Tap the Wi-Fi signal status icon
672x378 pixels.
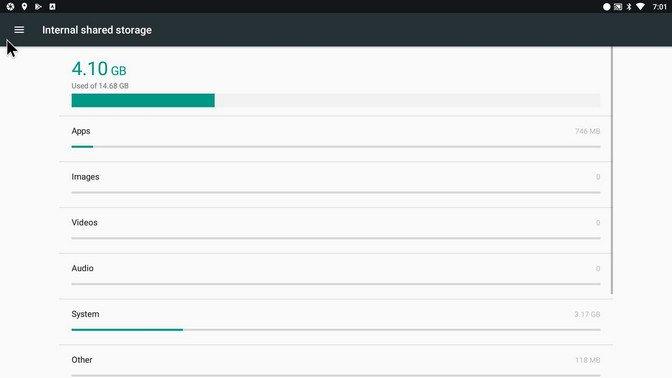[640, 6]
